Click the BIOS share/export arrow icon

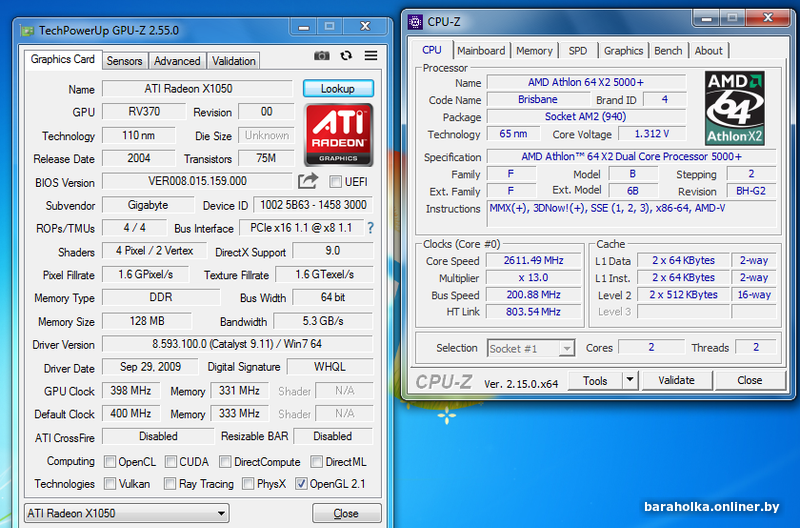[x=308, y=181]
